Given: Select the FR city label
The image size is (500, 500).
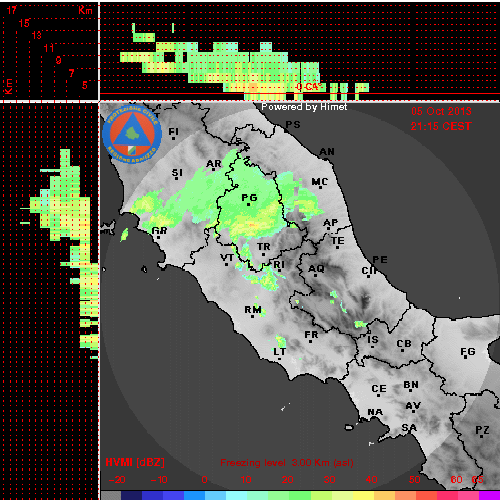Looking at the screenshot, I should click(311, 334).
